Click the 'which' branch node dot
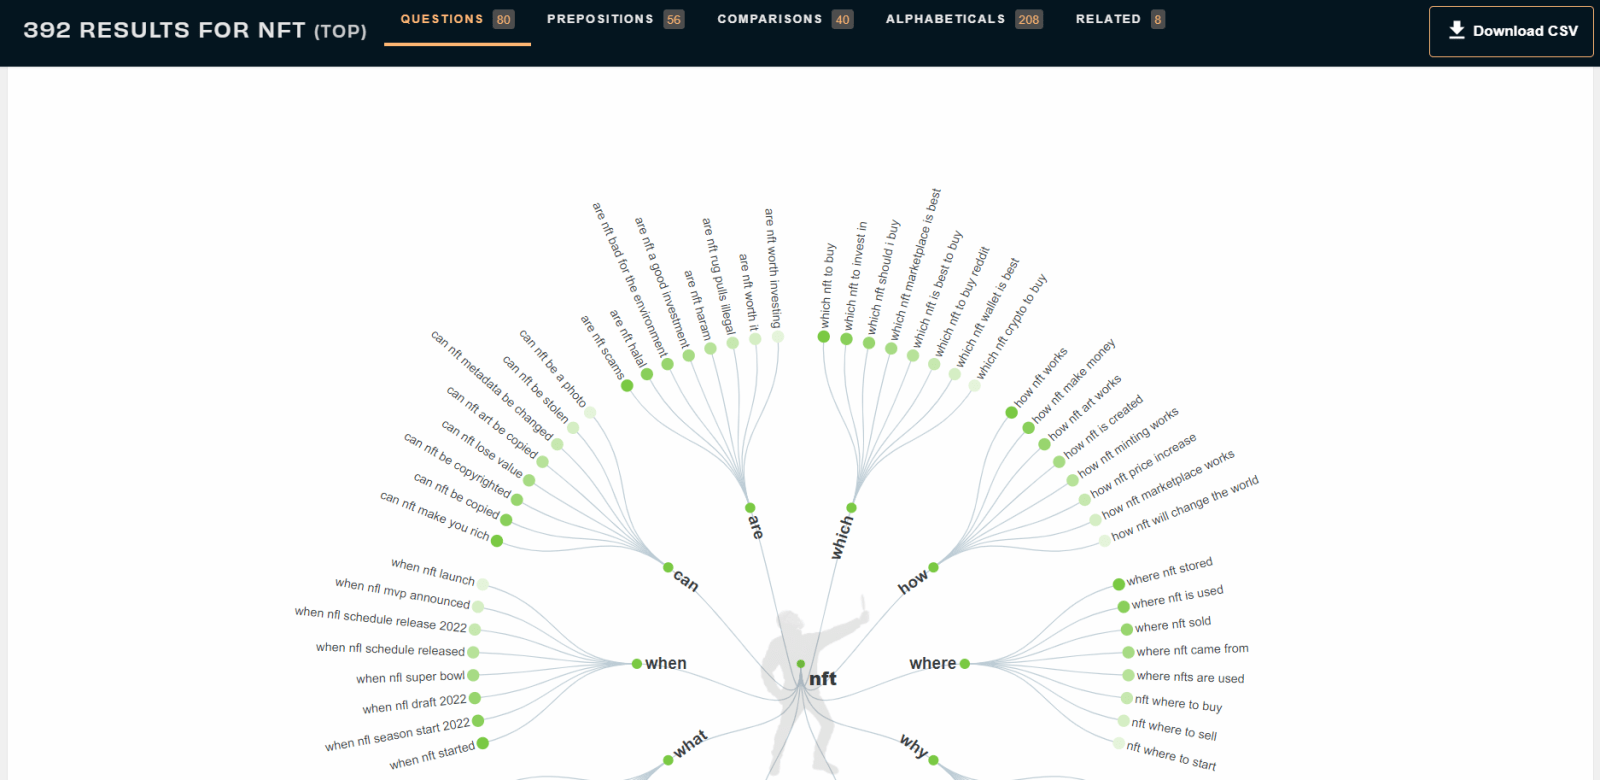Image resolution: width=1600 pixels, height=780 pixels. 851,508
